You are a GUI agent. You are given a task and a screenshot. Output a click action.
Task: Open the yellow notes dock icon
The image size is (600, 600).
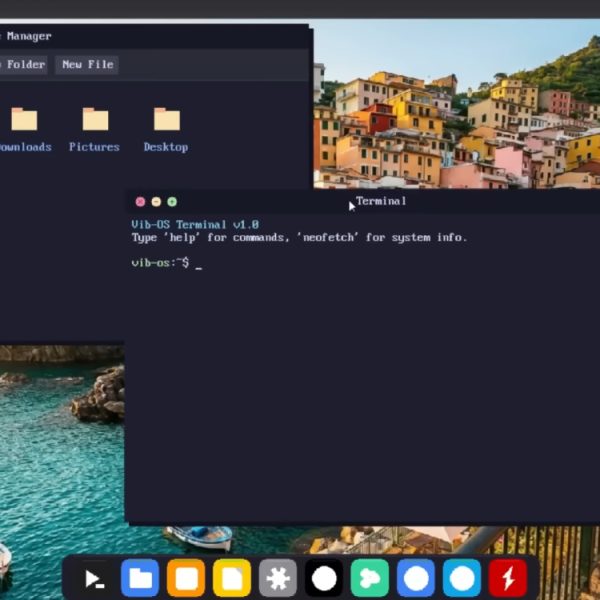pos(232,578)
